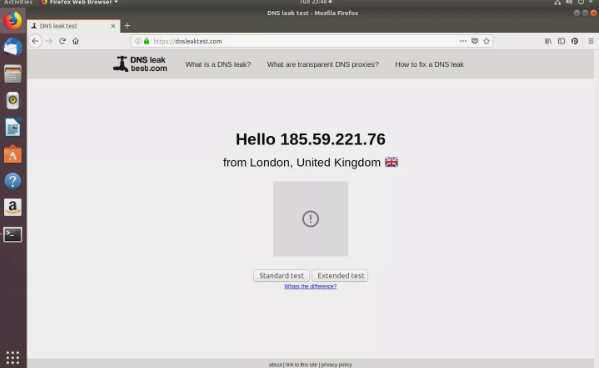Close the DNS leak test tab
This screenshot has width=599, height=368.
click(x=113, y=26)
